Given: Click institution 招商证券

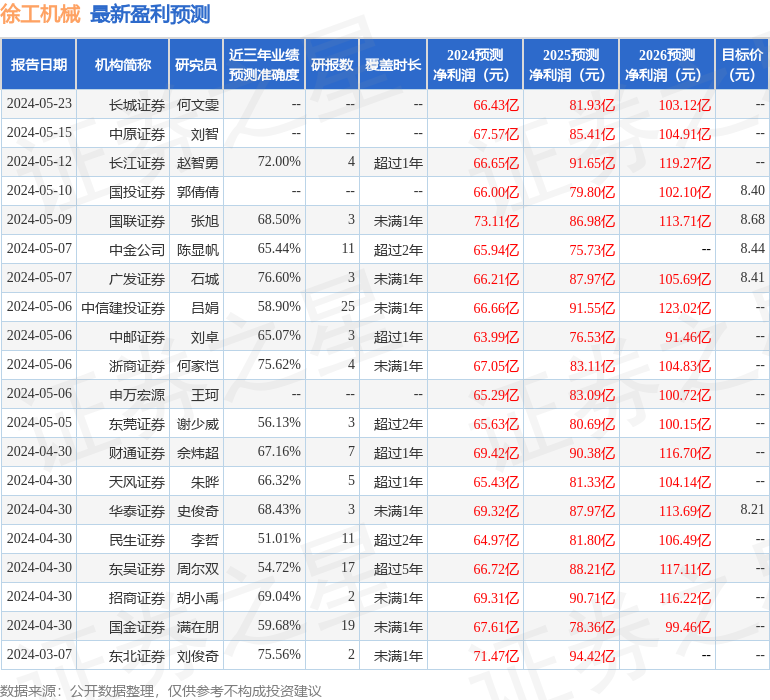Looking at the screenshot, I should (x=137, y=598).
